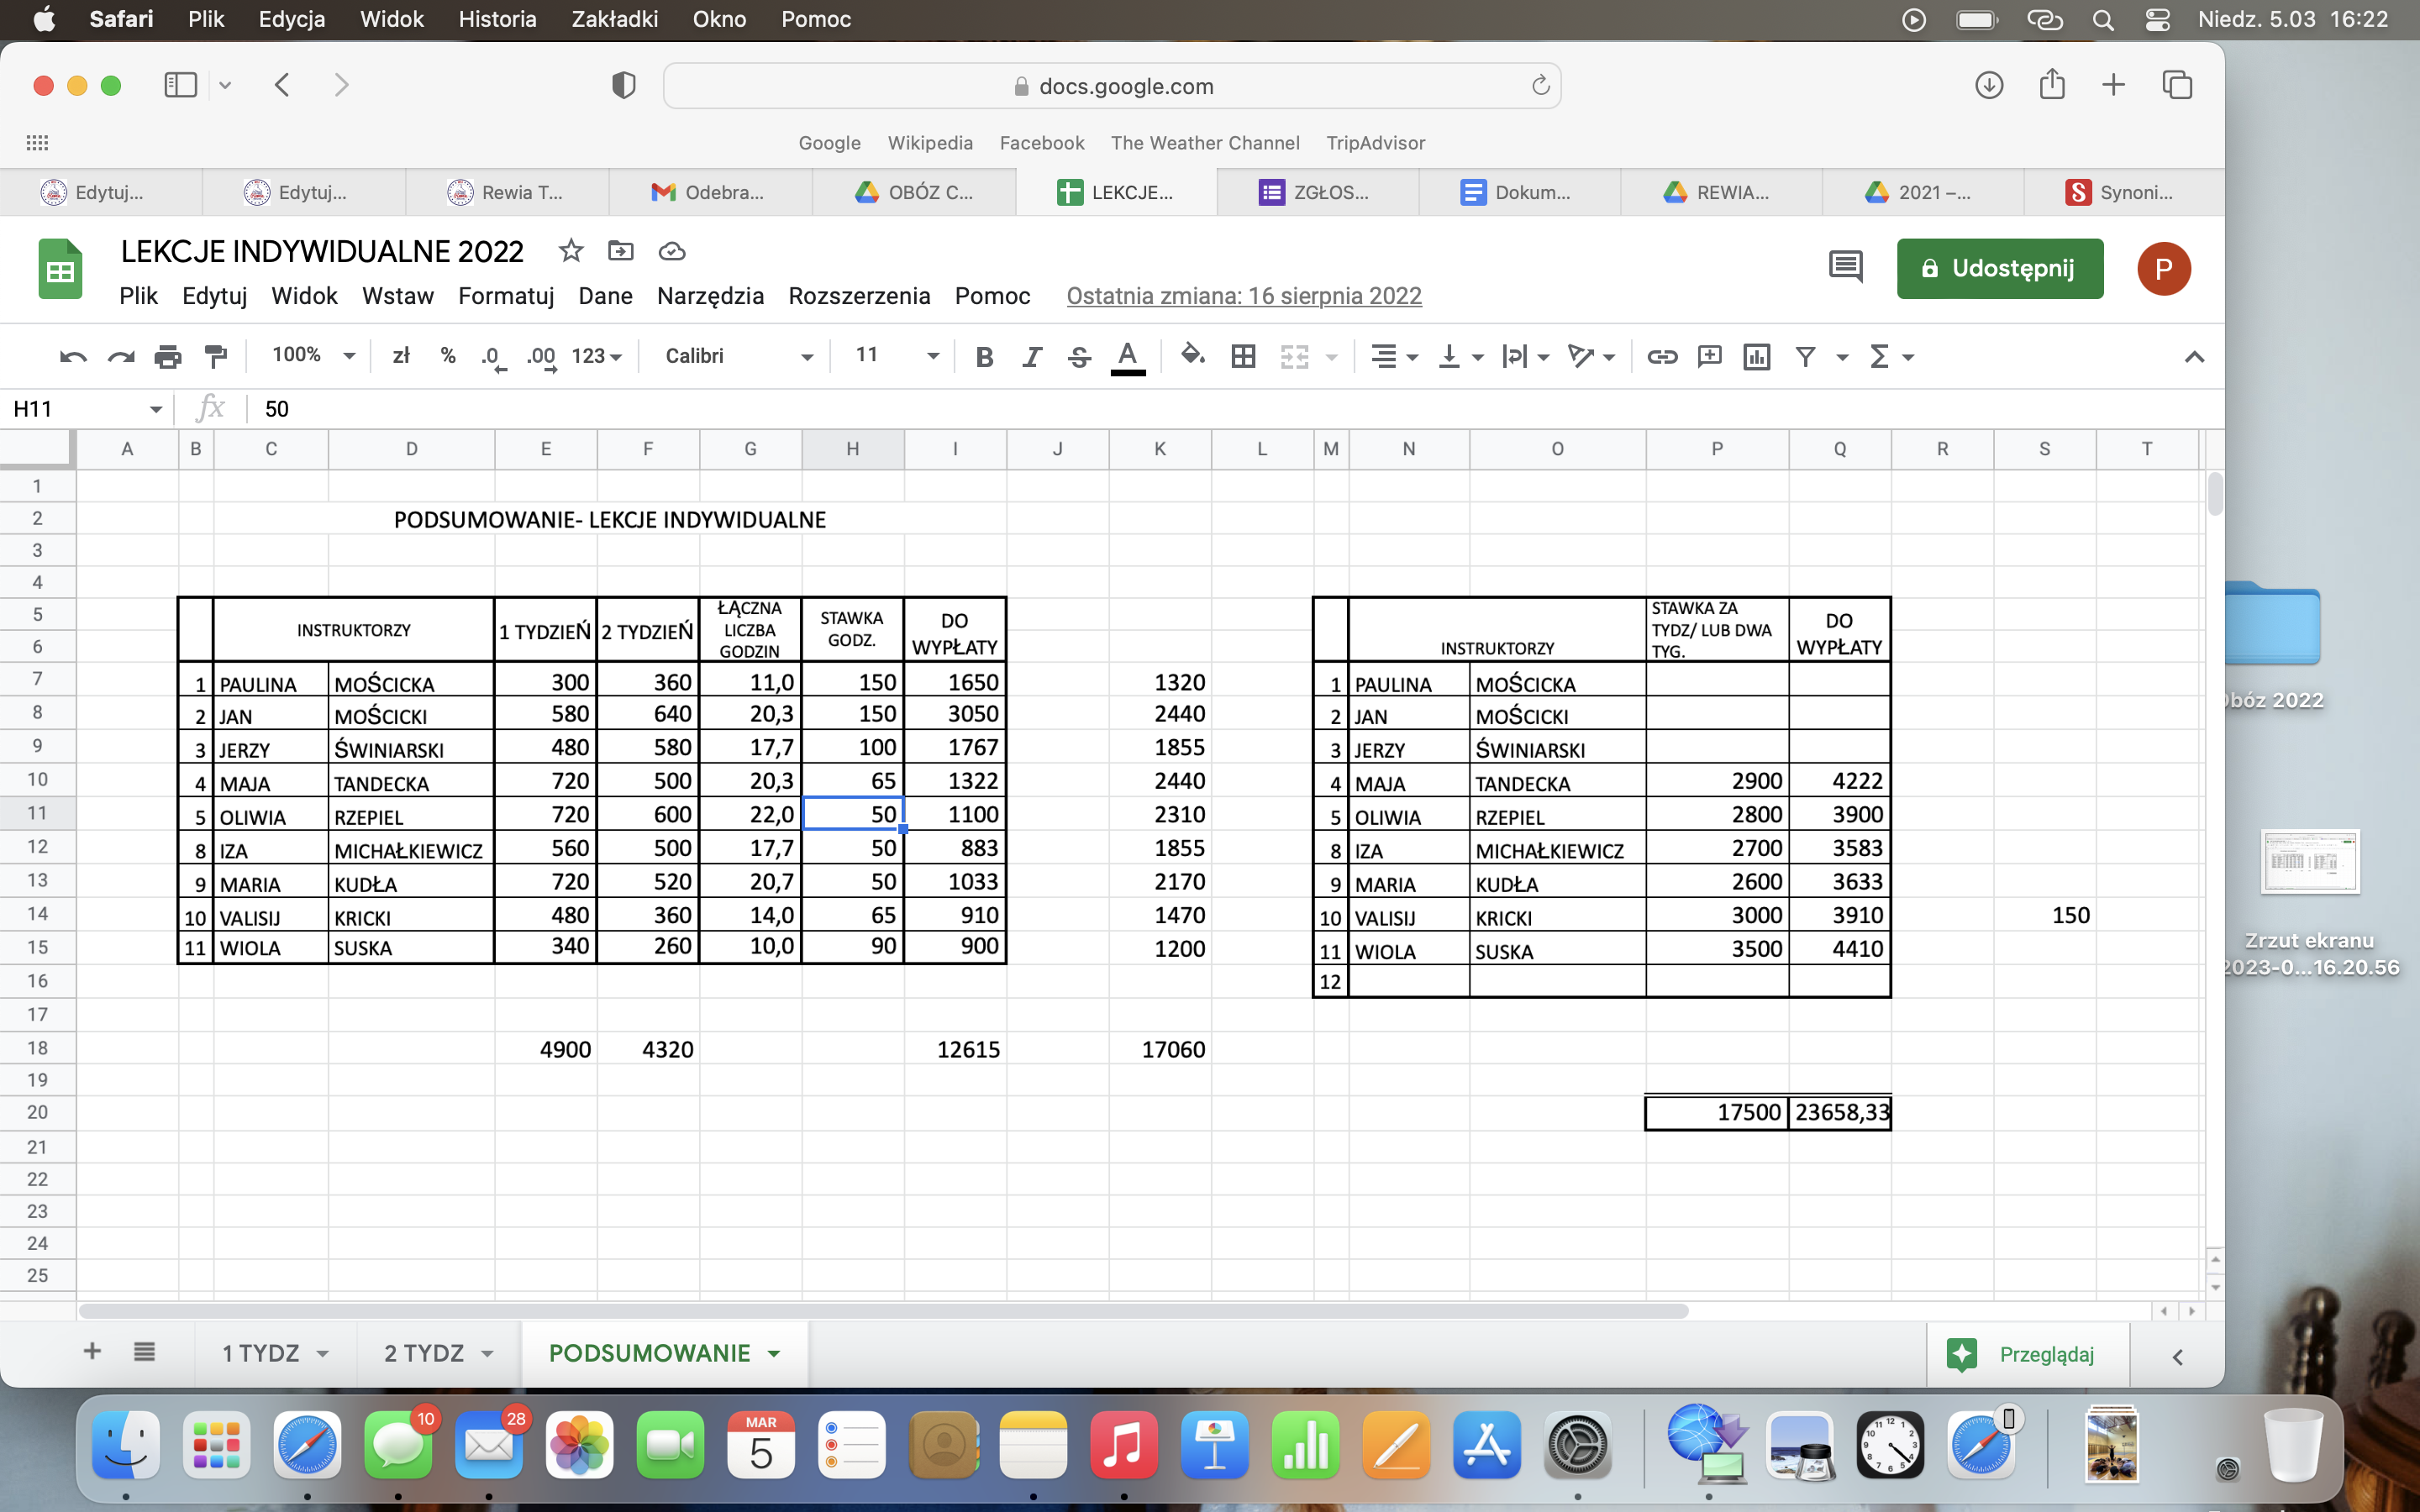Open the fill color bucket

click(x=1192, y=355)
